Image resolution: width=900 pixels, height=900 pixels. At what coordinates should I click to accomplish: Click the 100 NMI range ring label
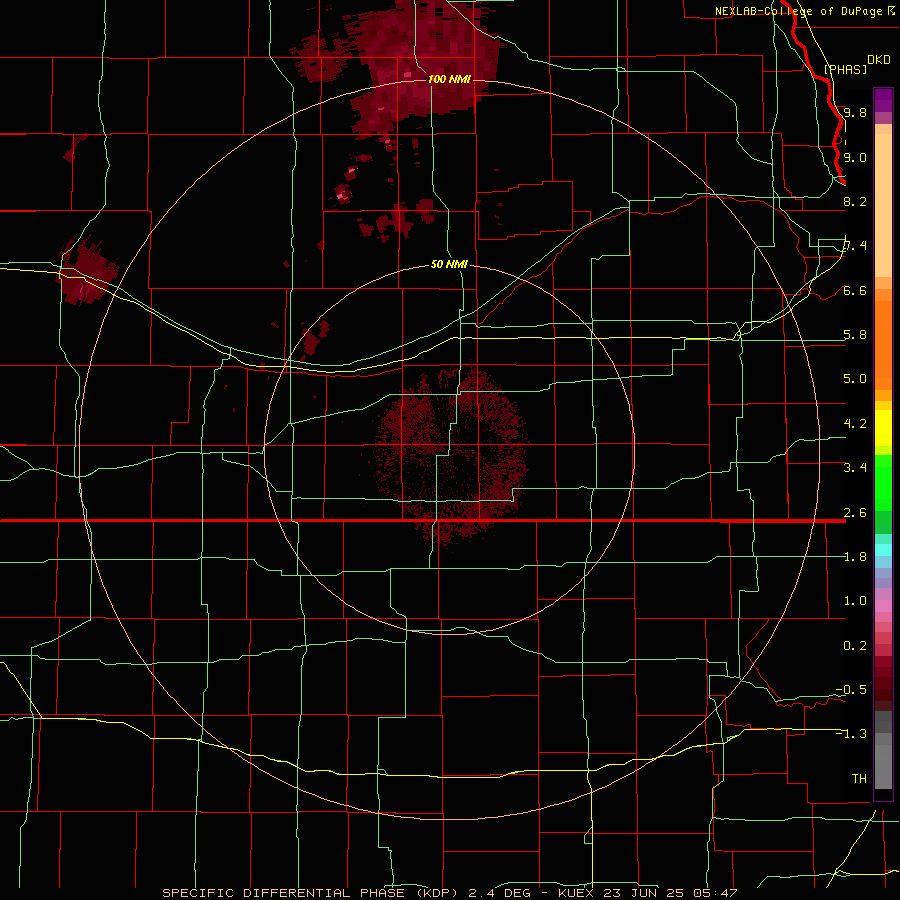tap(449, 79)
